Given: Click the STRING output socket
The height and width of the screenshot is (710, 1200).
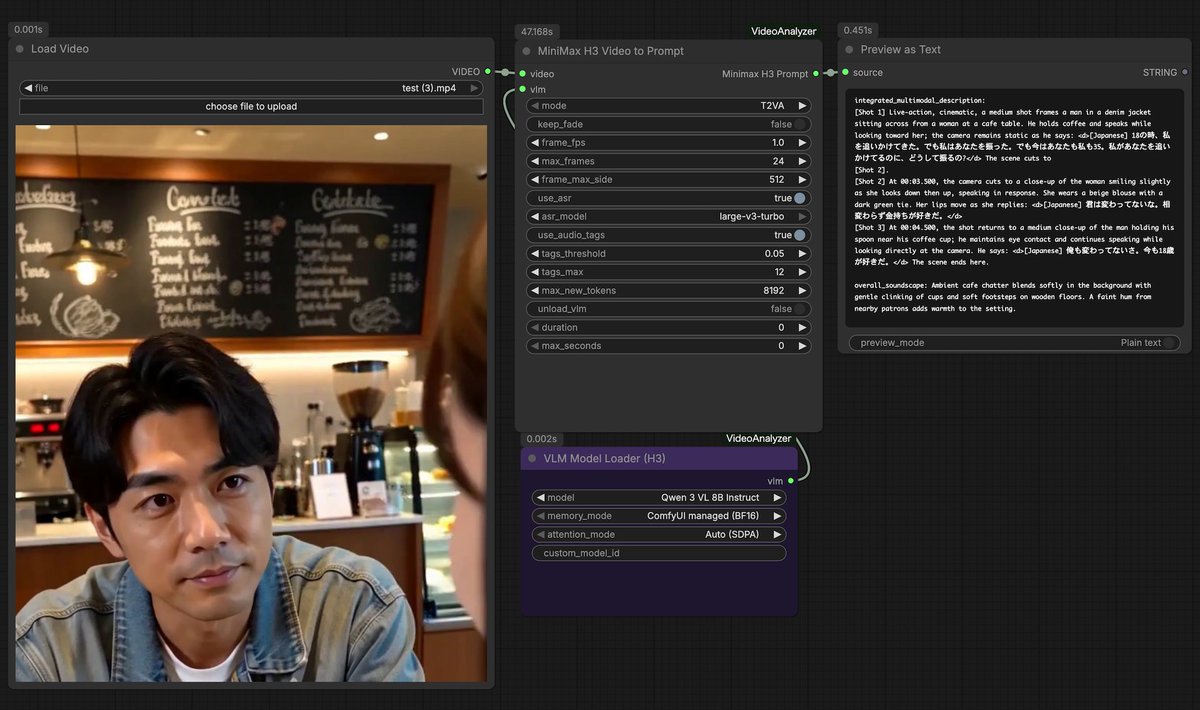Looking at the screenshot, I should pyautogui.click(x=1185, y=72).
